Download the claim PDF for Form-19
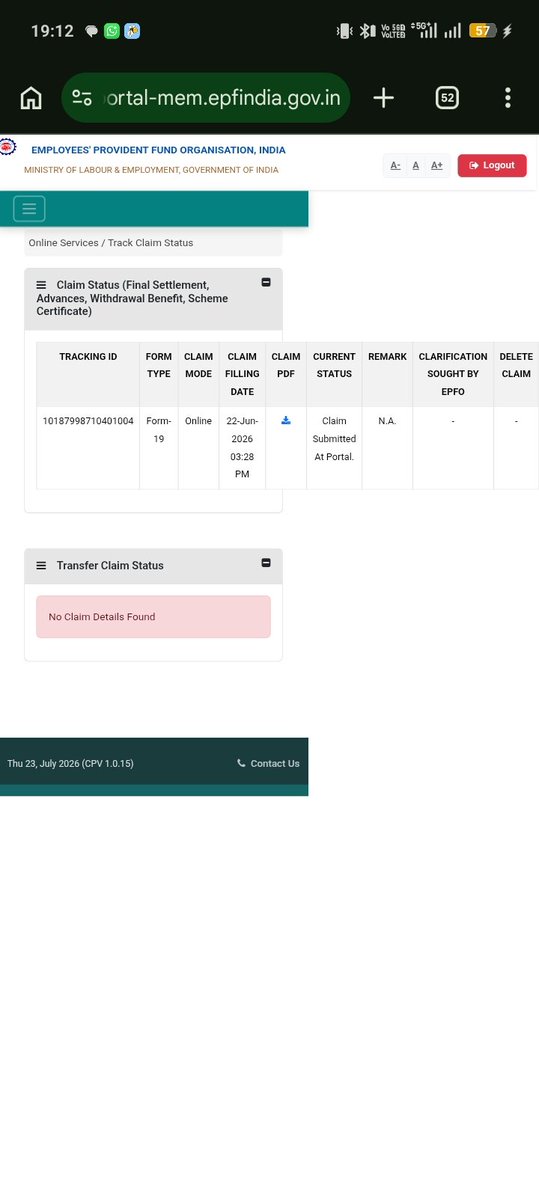 click(x=286, y=420)
